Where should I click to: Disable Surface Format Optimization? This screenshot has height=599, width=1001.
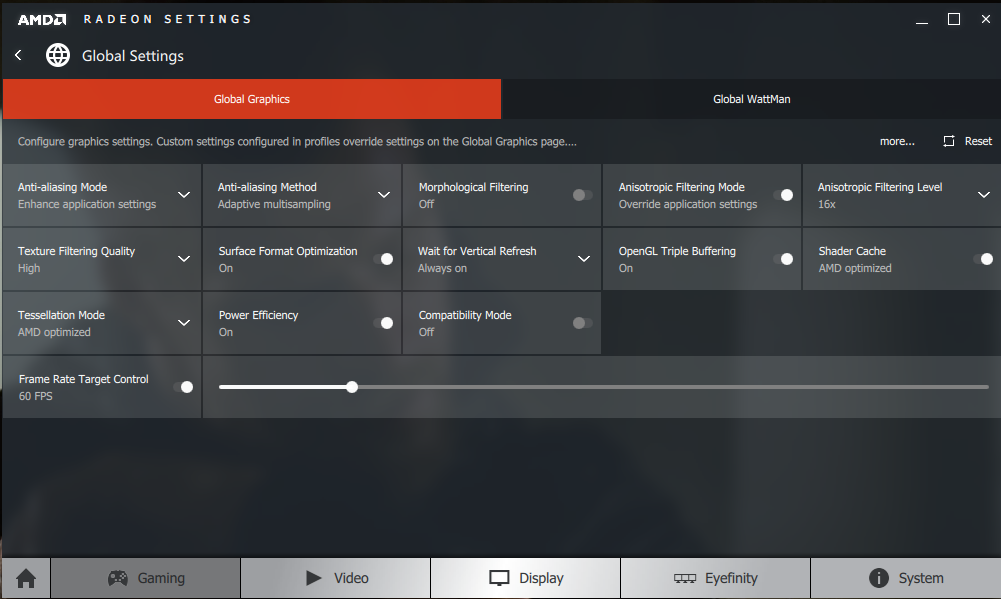pos(384,259)
